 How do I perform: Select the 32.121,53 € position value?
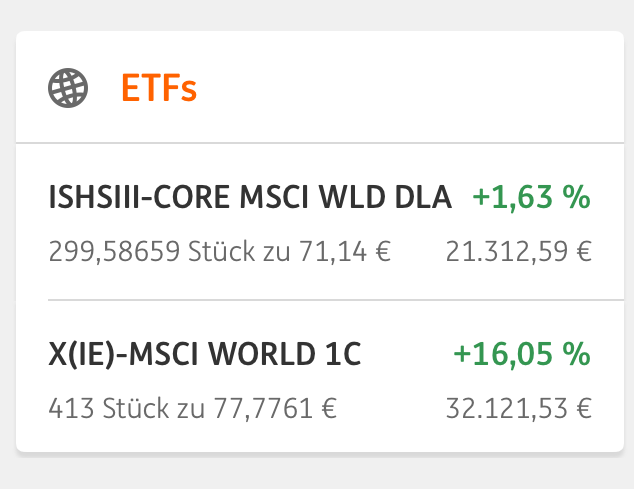pyautogui.click(x=518, y=407)
